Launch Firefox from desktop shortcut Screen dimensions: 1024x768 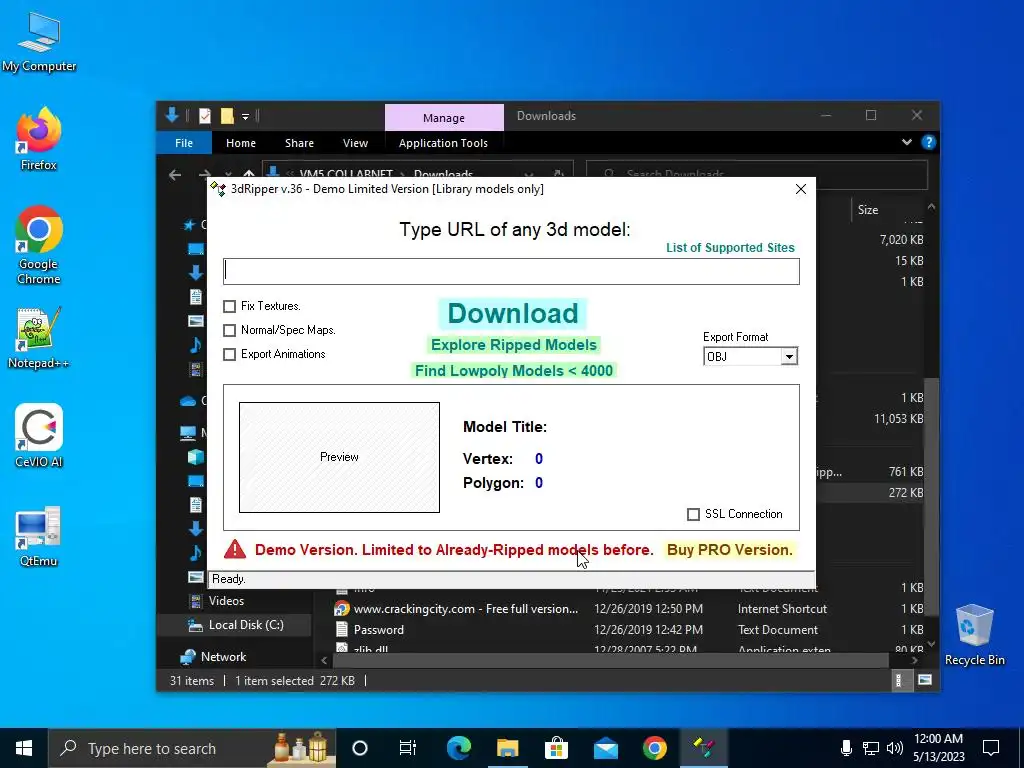39,138
